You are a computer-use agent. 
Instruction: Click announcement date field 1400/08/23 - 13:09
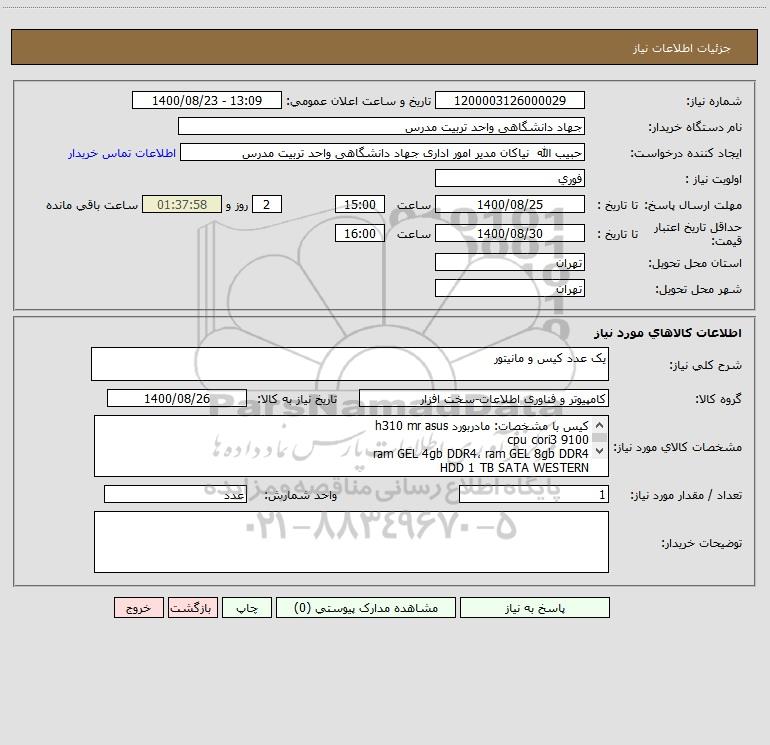207,100
